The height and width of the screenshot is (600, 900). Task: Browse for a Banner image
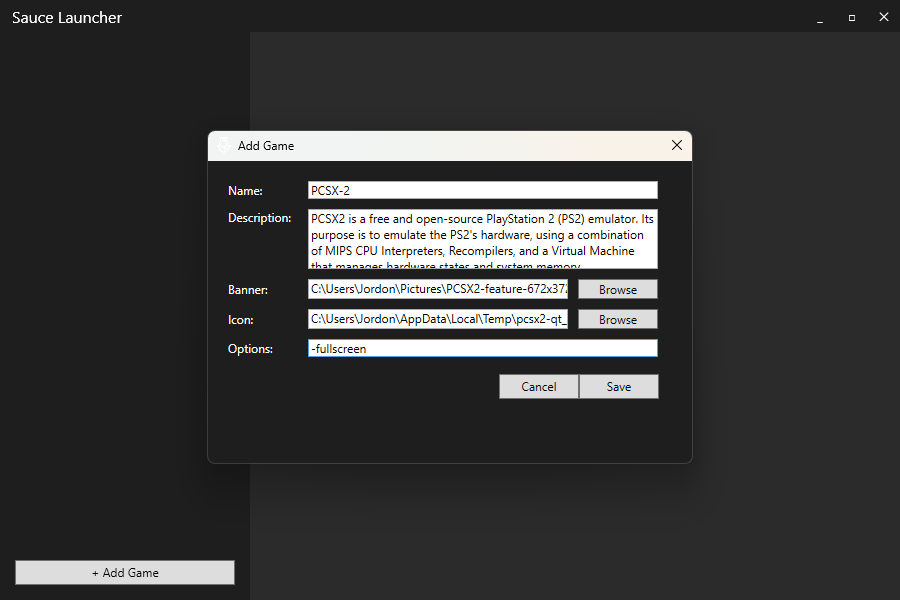(x=618, y=289)
